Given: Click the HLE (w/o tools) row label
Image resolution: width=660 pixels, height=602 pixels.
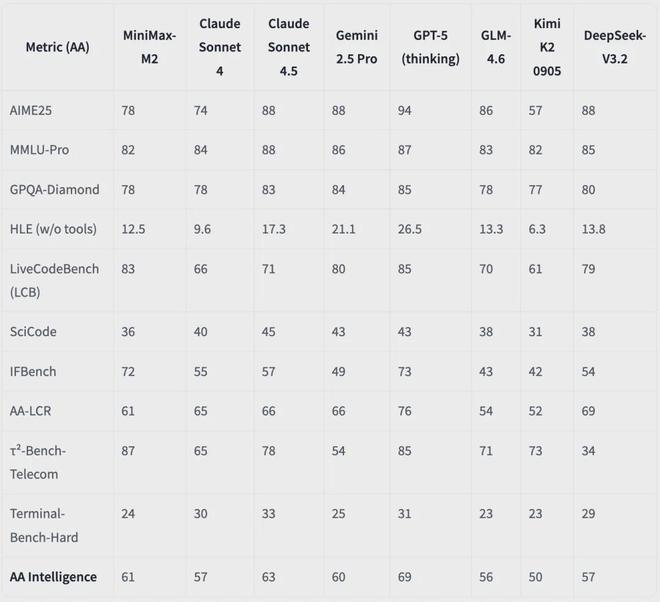Looking at the screenshot, I should click(x=54, y=229).
